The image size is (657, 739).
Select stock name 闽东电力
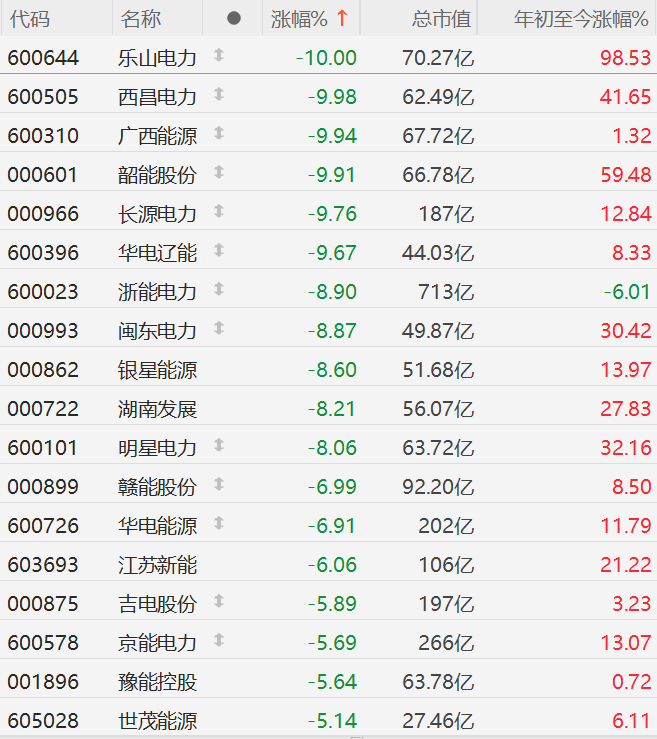point(157,331)
